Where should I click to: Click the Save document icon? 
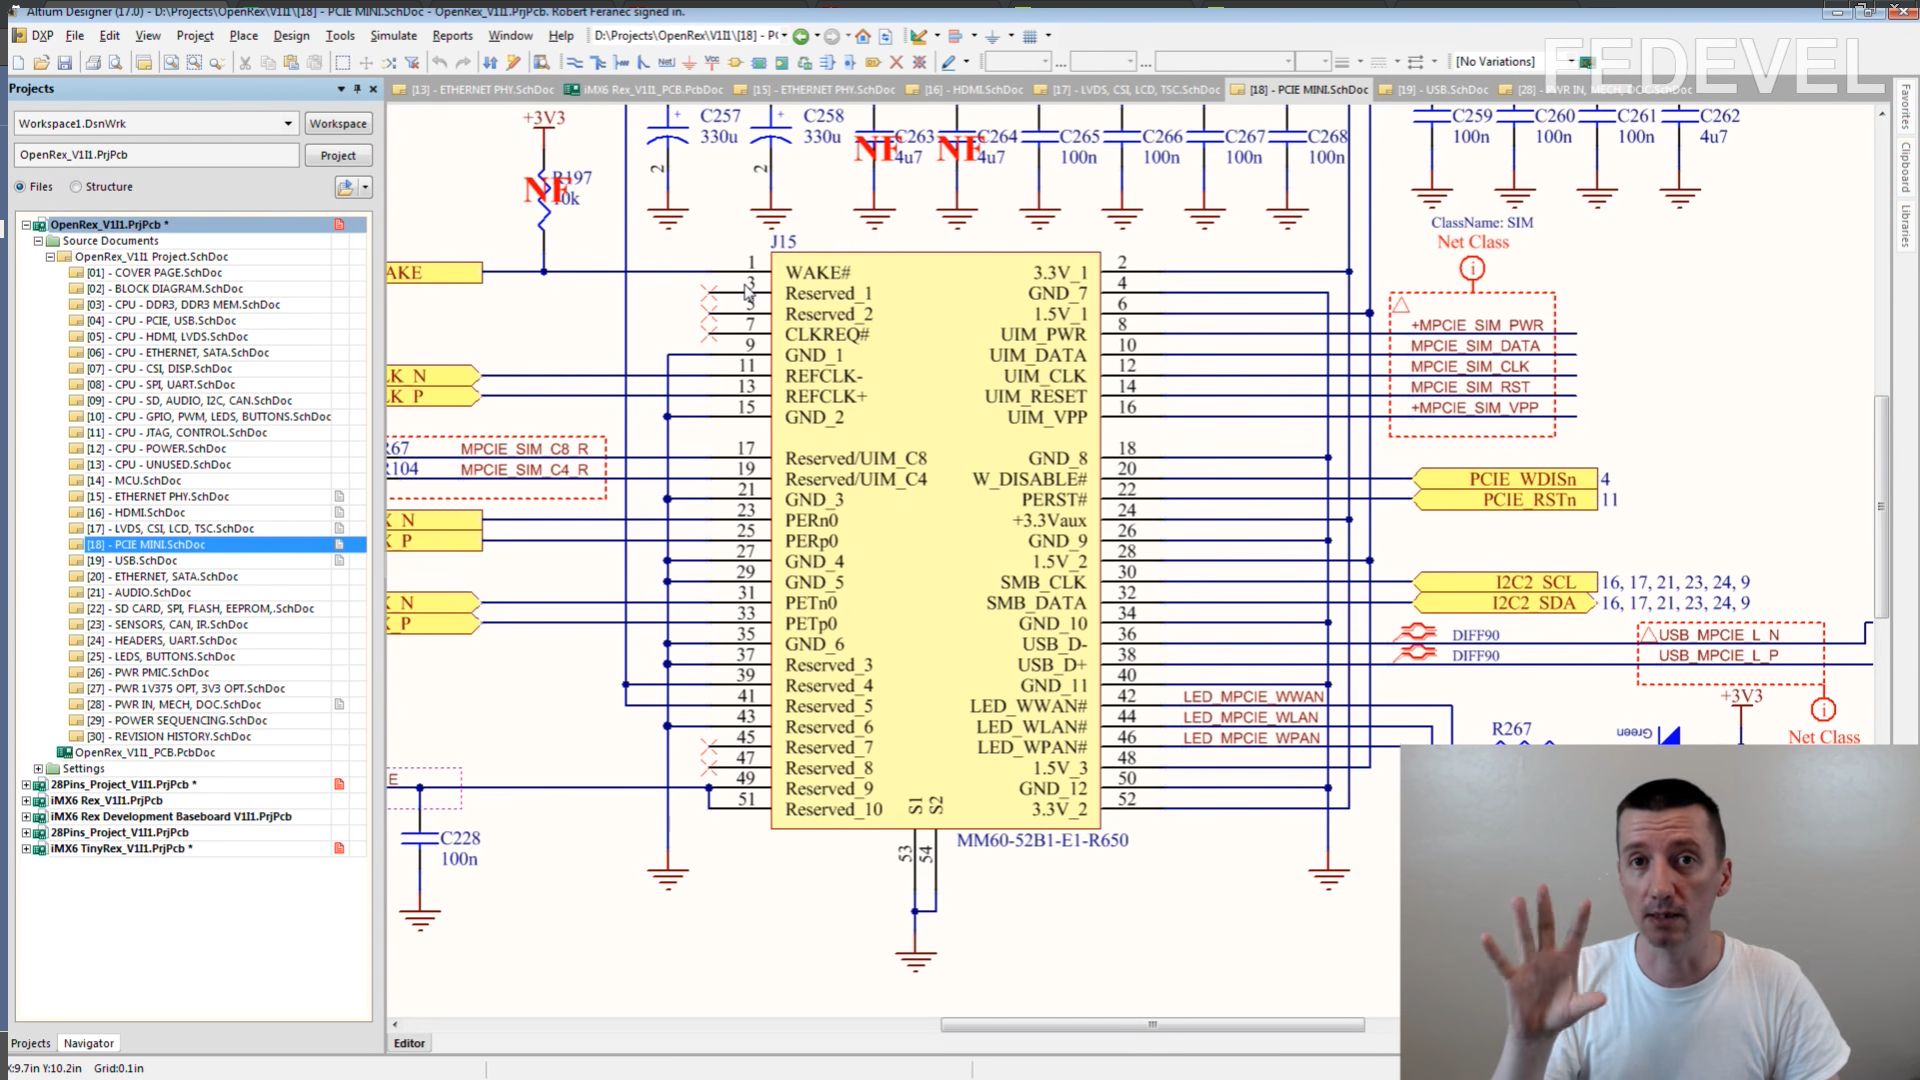point(64,62)
